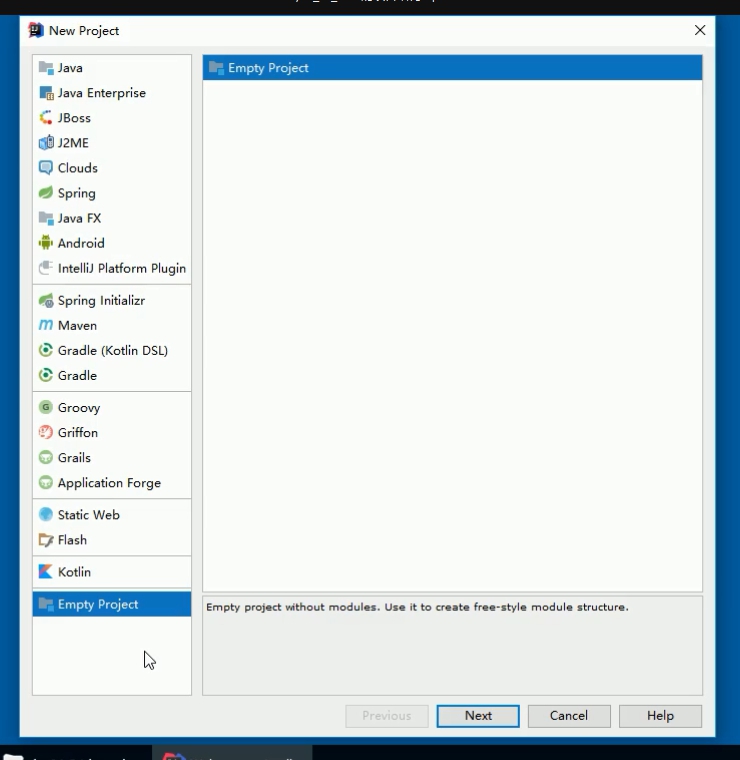Select "J2ME" label in list

pyautogui.click(x=73, y=143)
